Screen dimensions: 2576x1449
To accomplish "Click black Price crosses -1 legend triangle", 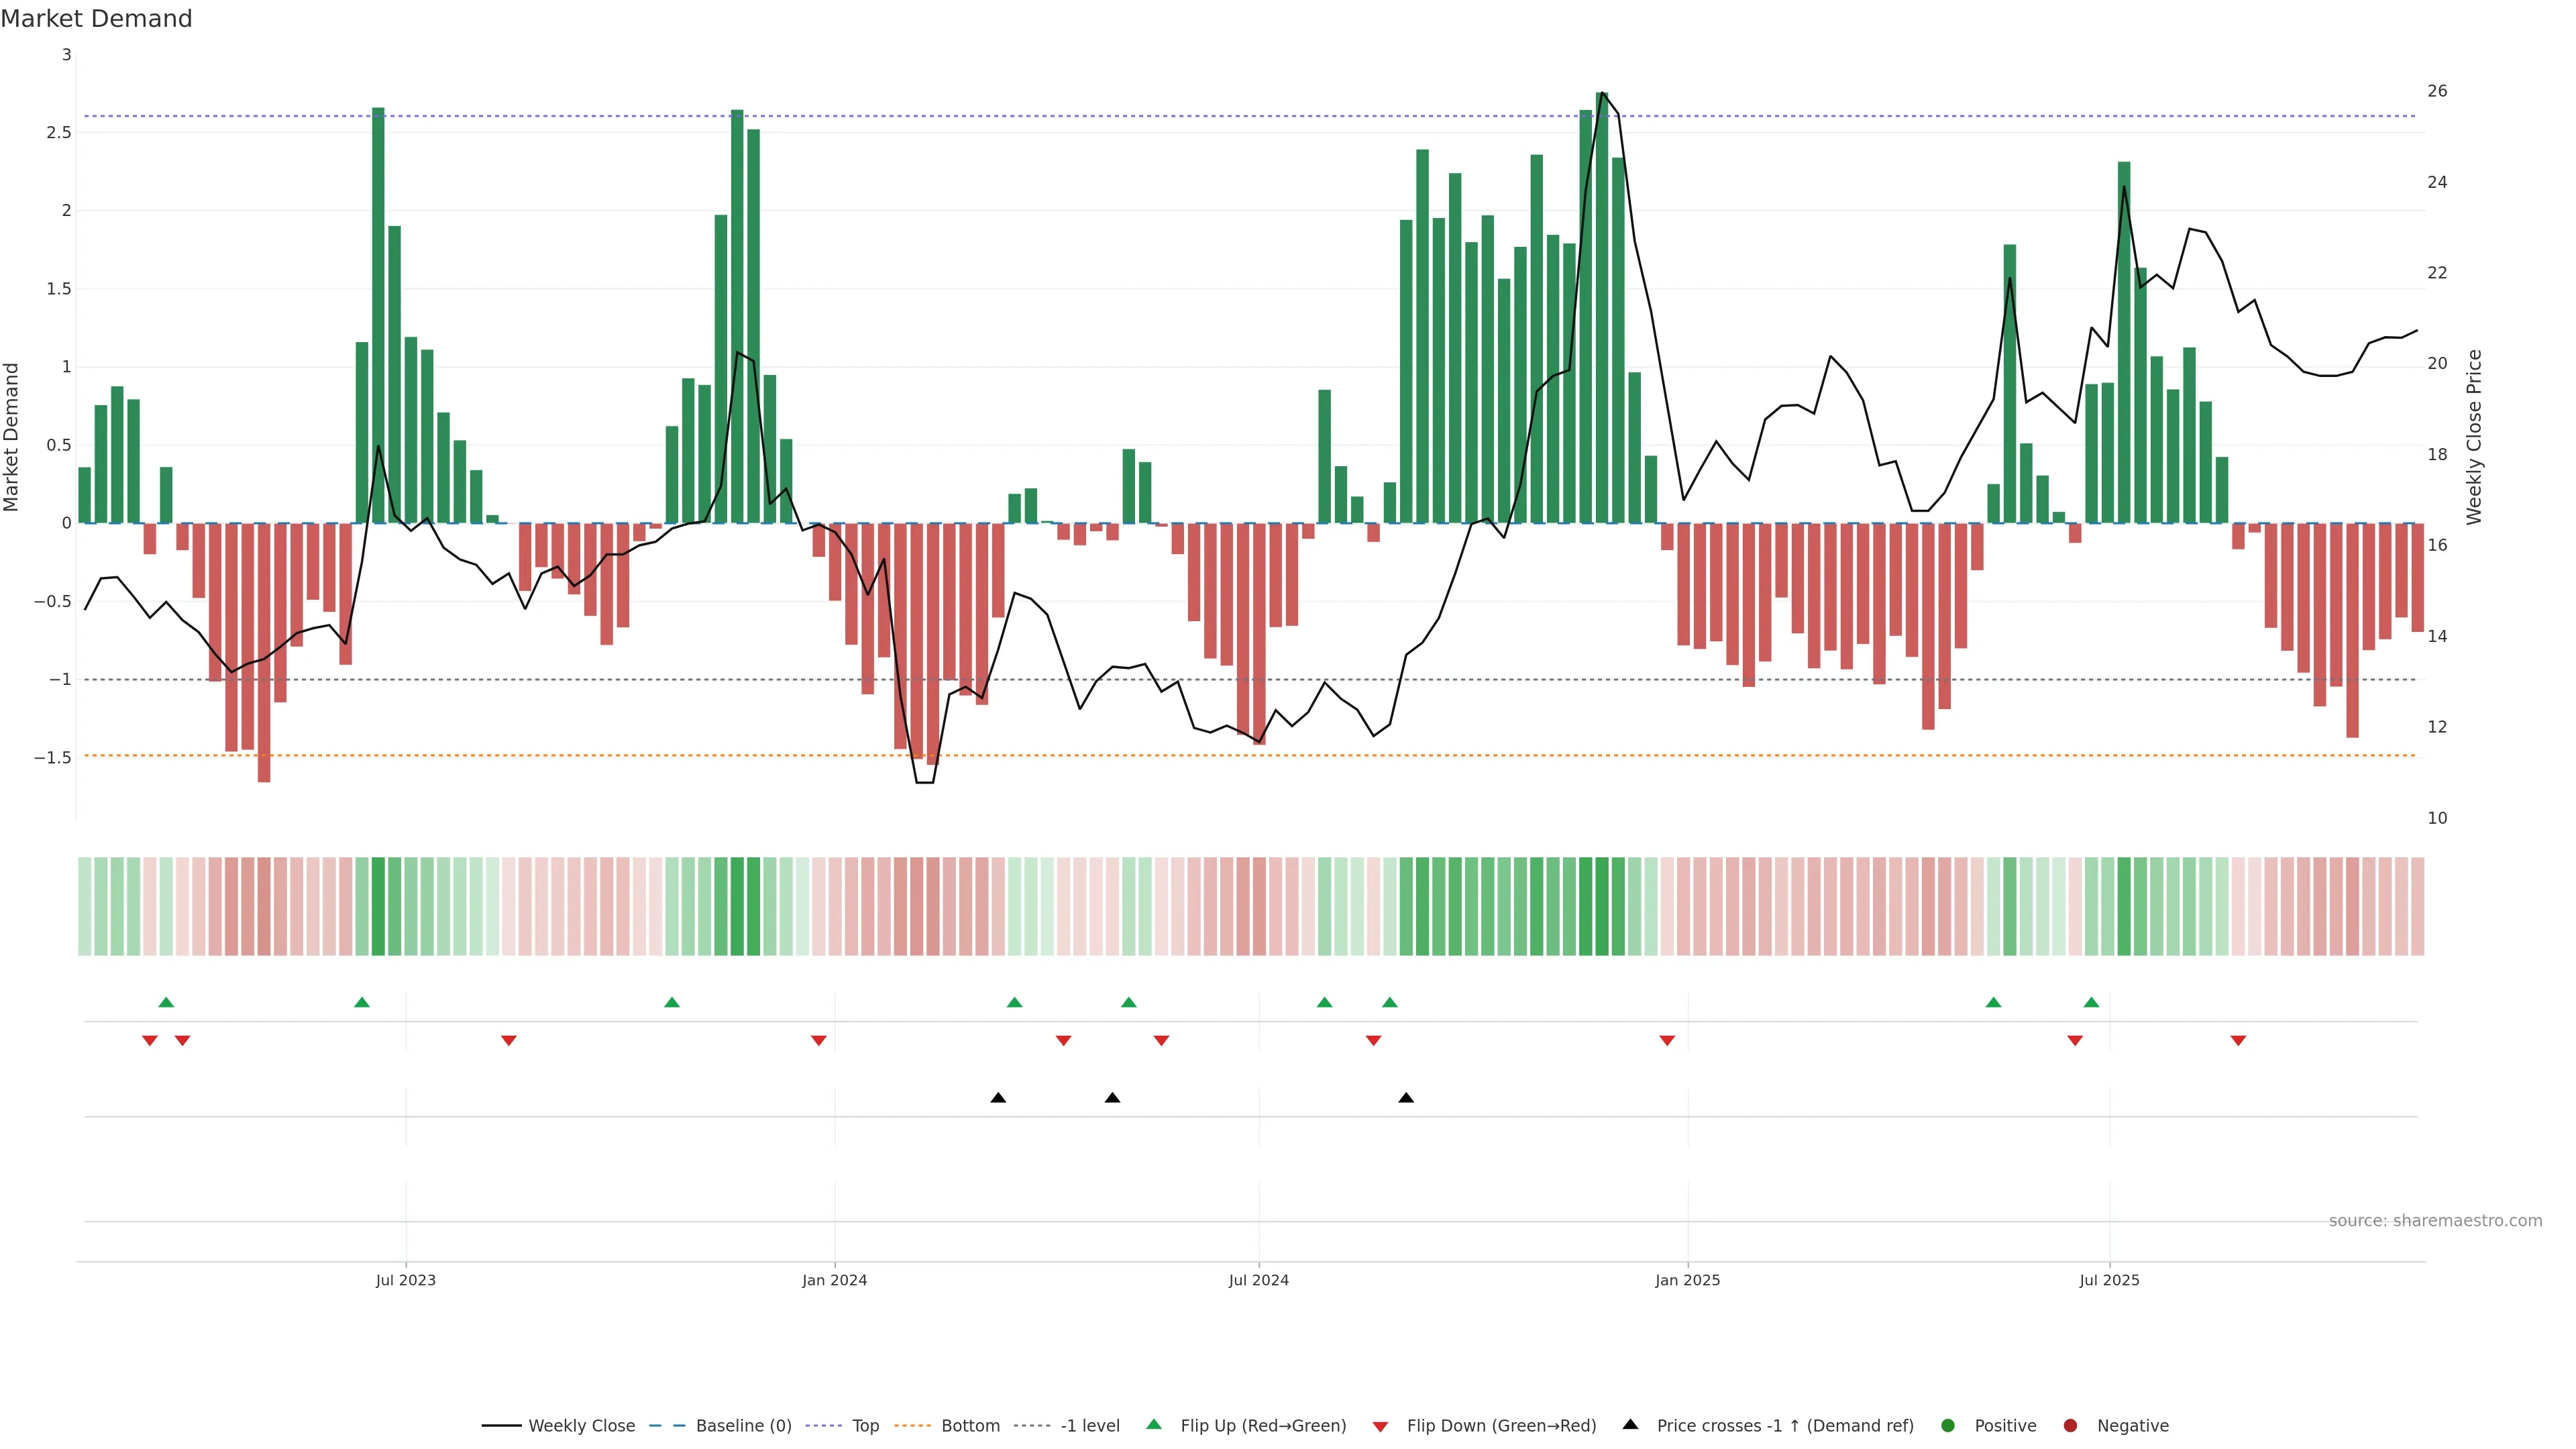I will tap(1630, 1424).
